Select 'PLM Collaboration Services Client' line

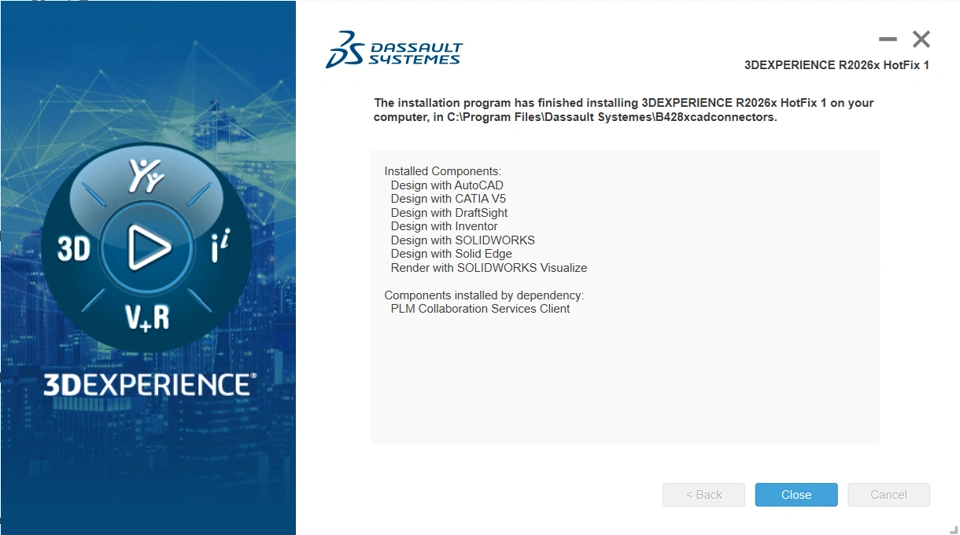pos(480,309)
